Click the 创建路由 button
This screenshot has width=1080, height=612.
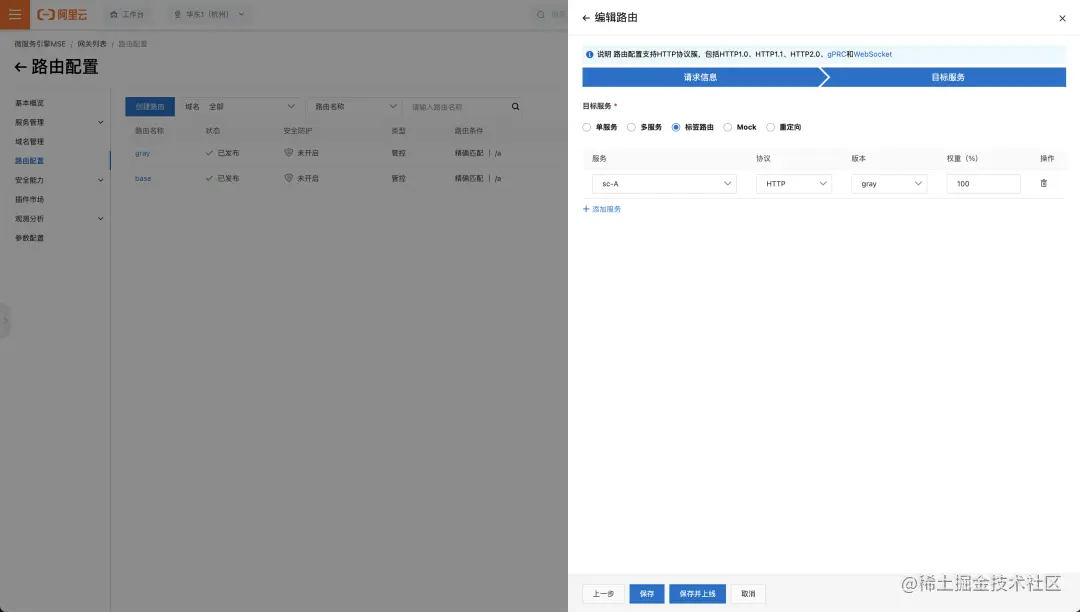pyautogui.click(x=150, y=107)
